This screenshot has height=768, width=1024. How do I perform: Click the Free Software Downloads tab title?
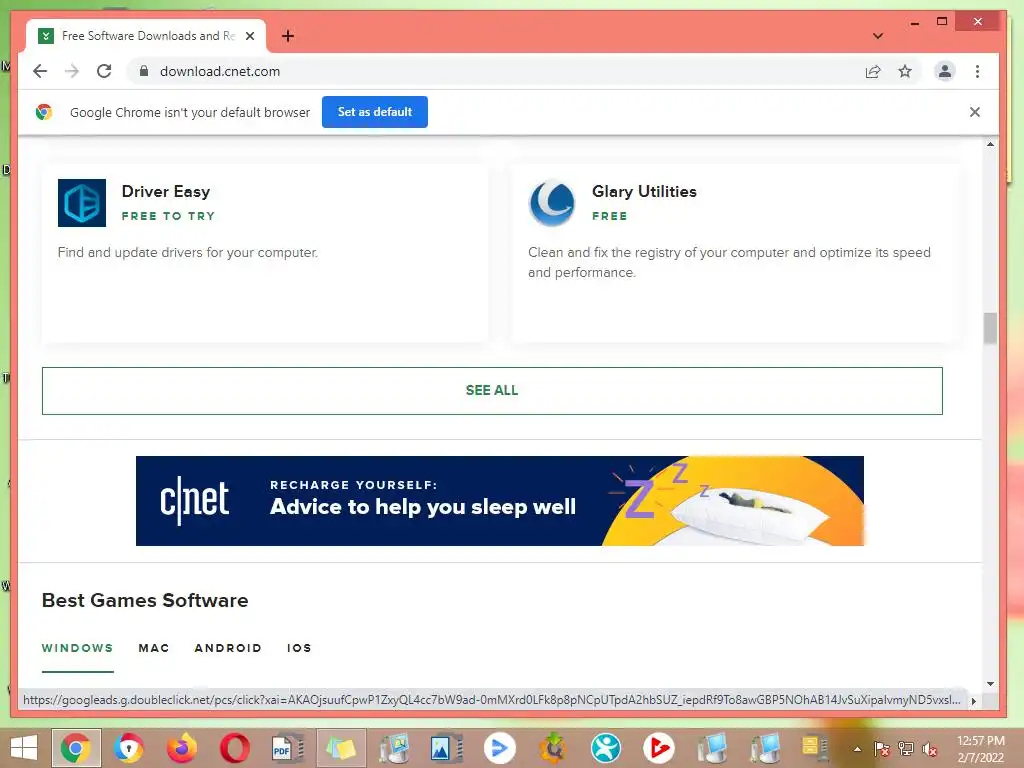point(148,36)
